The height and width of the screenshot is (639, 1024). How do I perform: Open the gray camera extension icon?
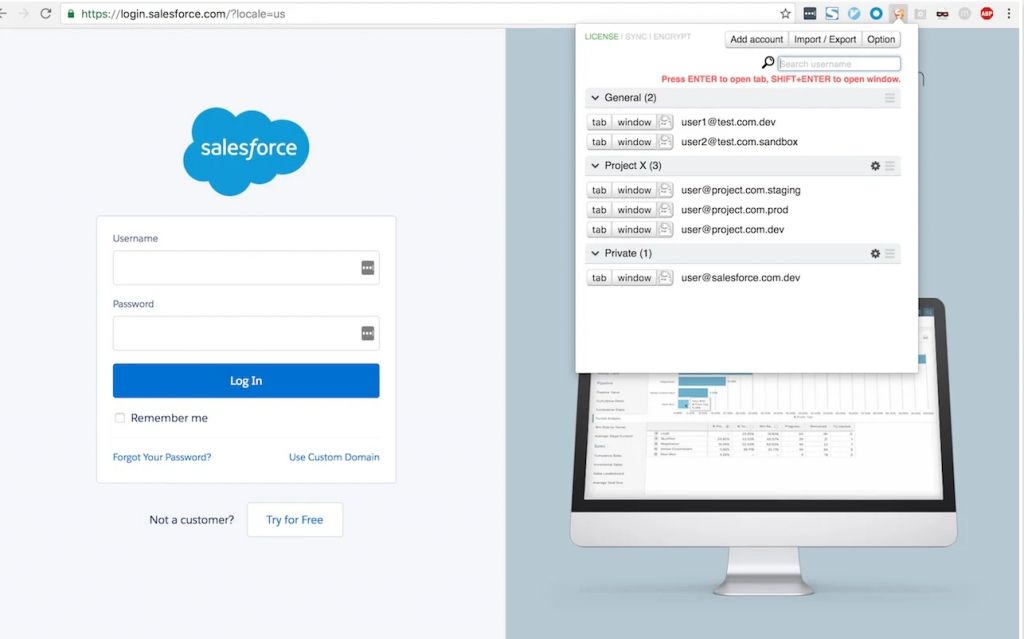click(x=921, y=14)
